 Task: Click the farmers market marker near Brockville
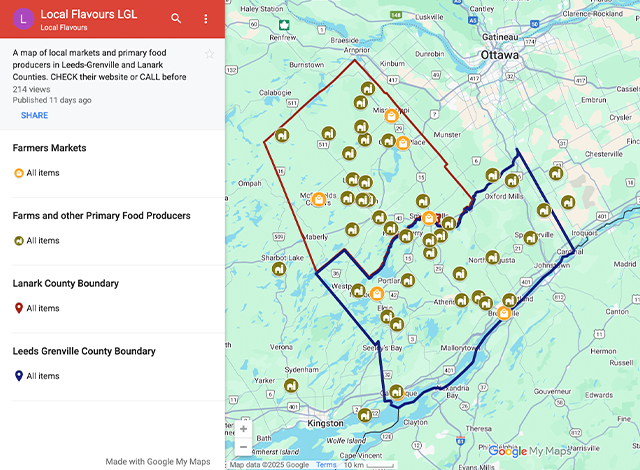coord(504,313)
